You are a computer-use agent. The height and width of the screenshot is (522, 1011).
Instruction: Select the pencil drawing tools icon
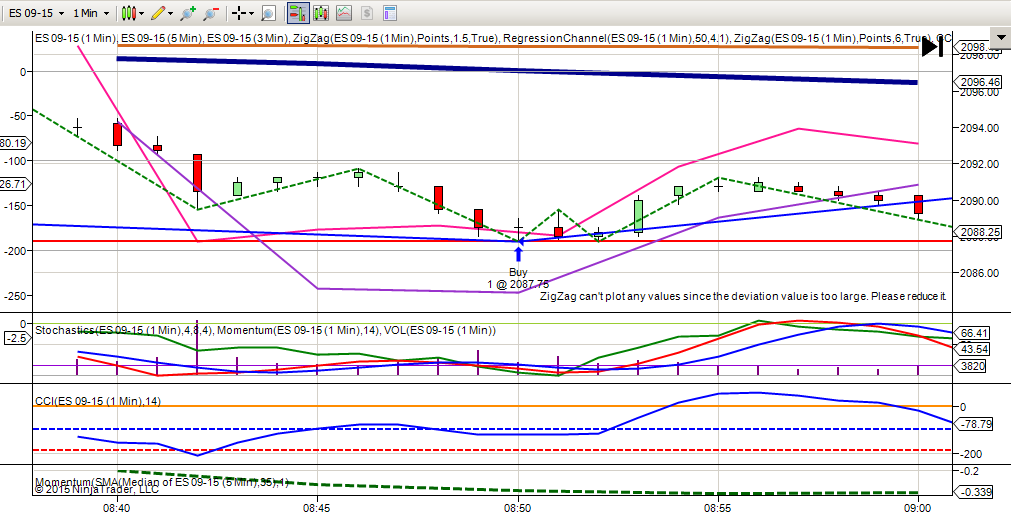pyautogui.click(x=158, y=13)
